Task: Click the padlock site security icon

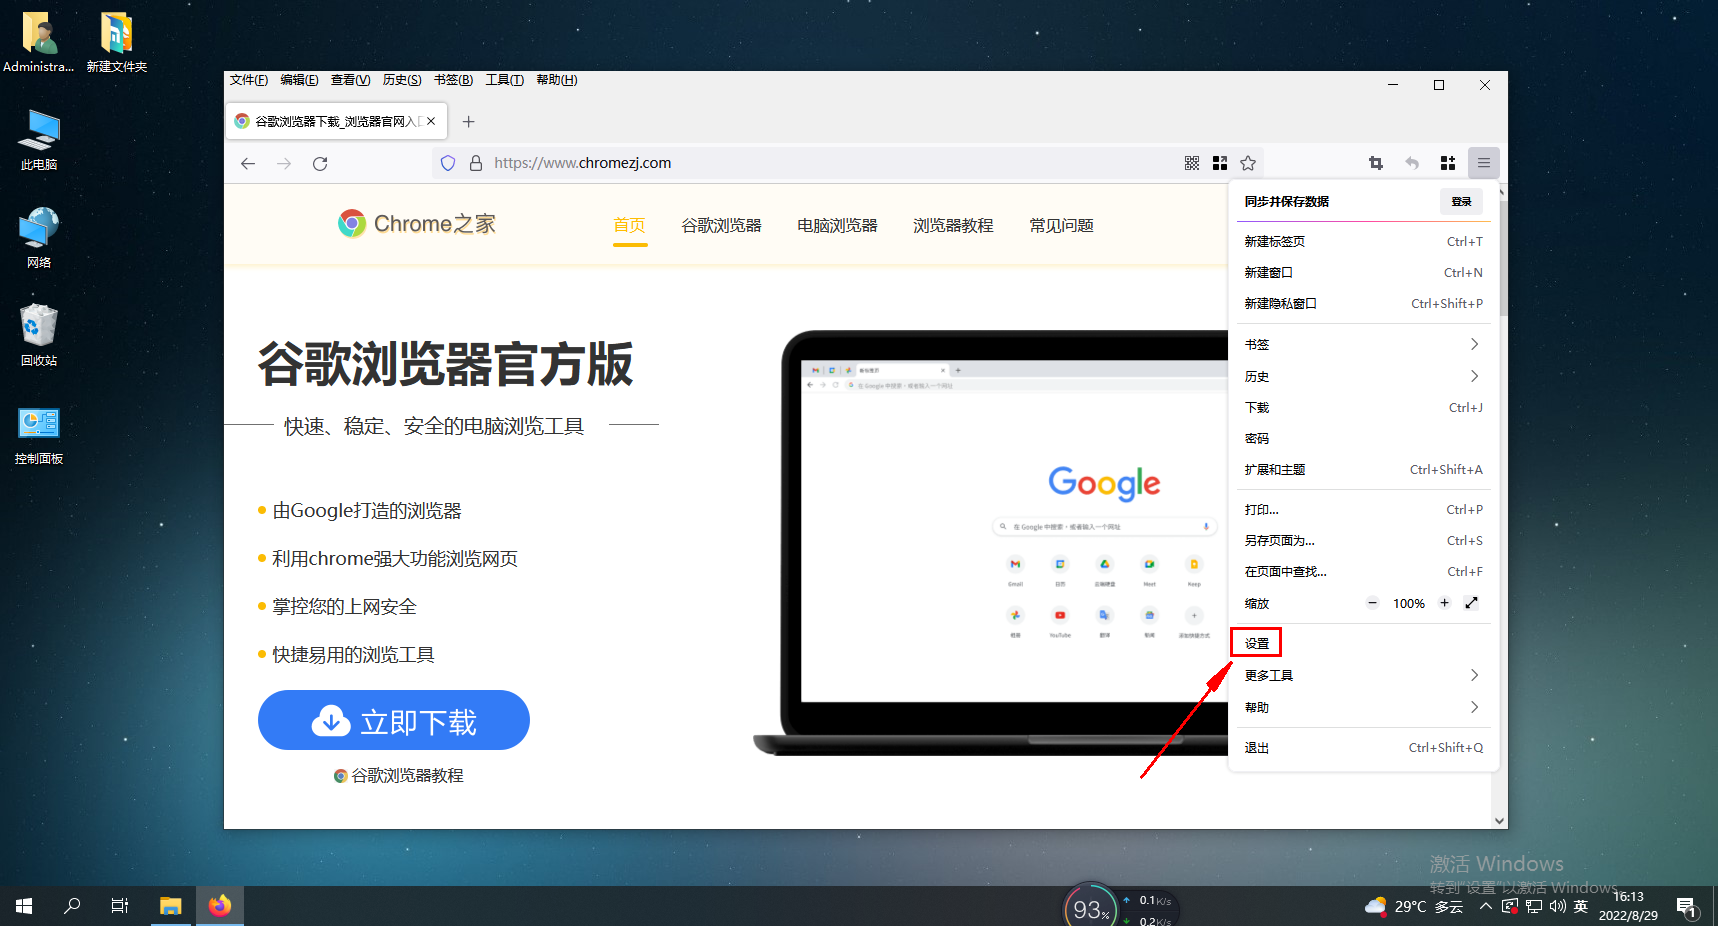Action: click(476, 163)
